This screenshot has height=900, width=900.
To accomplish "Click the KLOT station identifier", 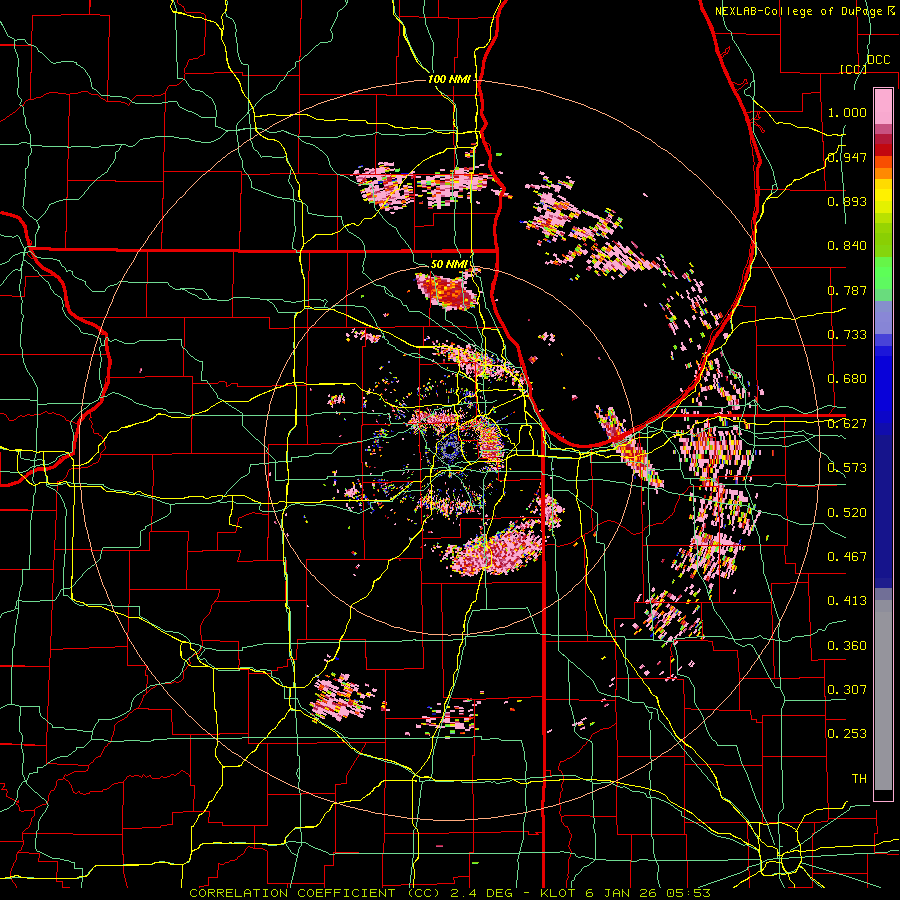I will [x=560, y=893].
